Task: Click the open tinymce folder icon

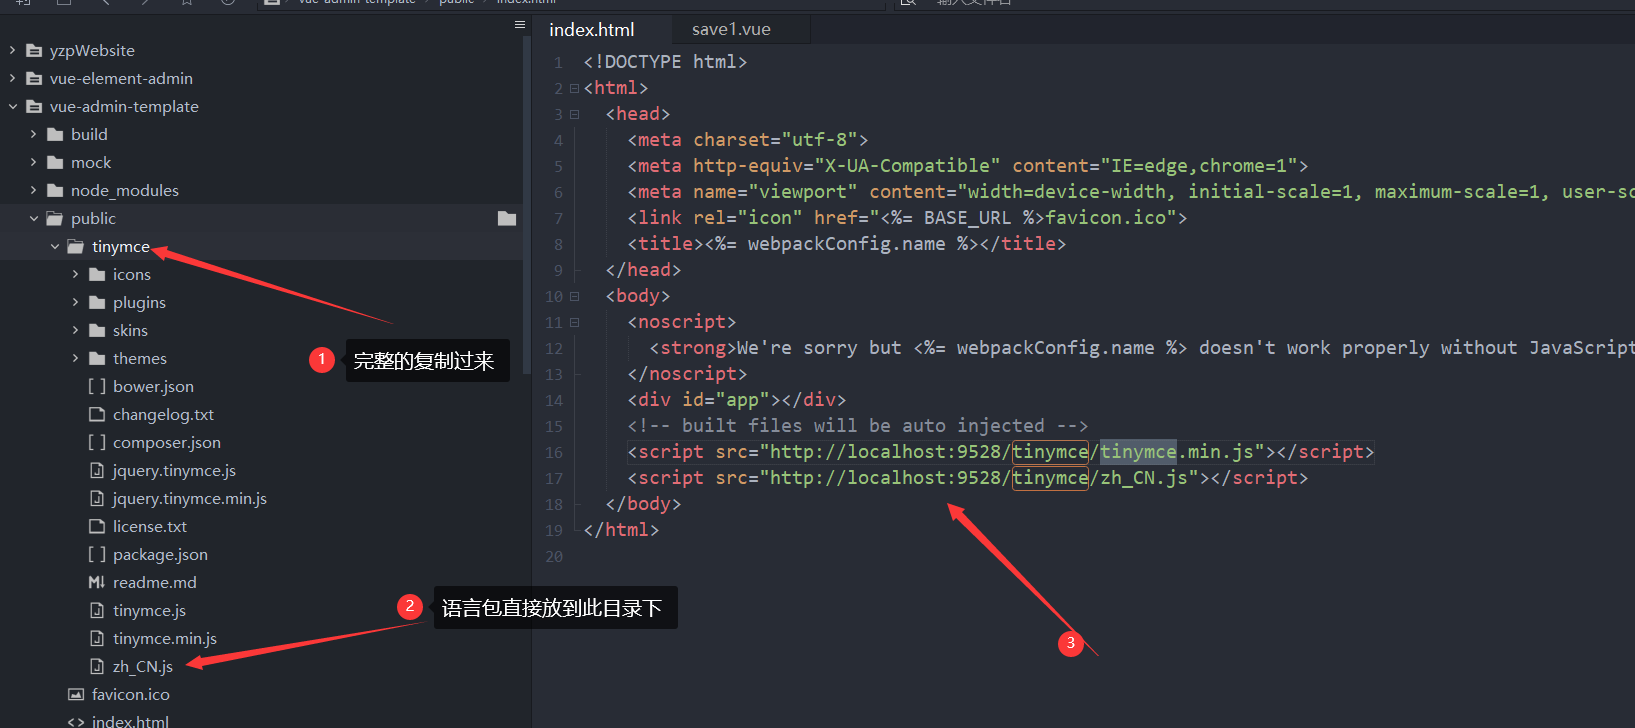Action: tap(76, 246)
